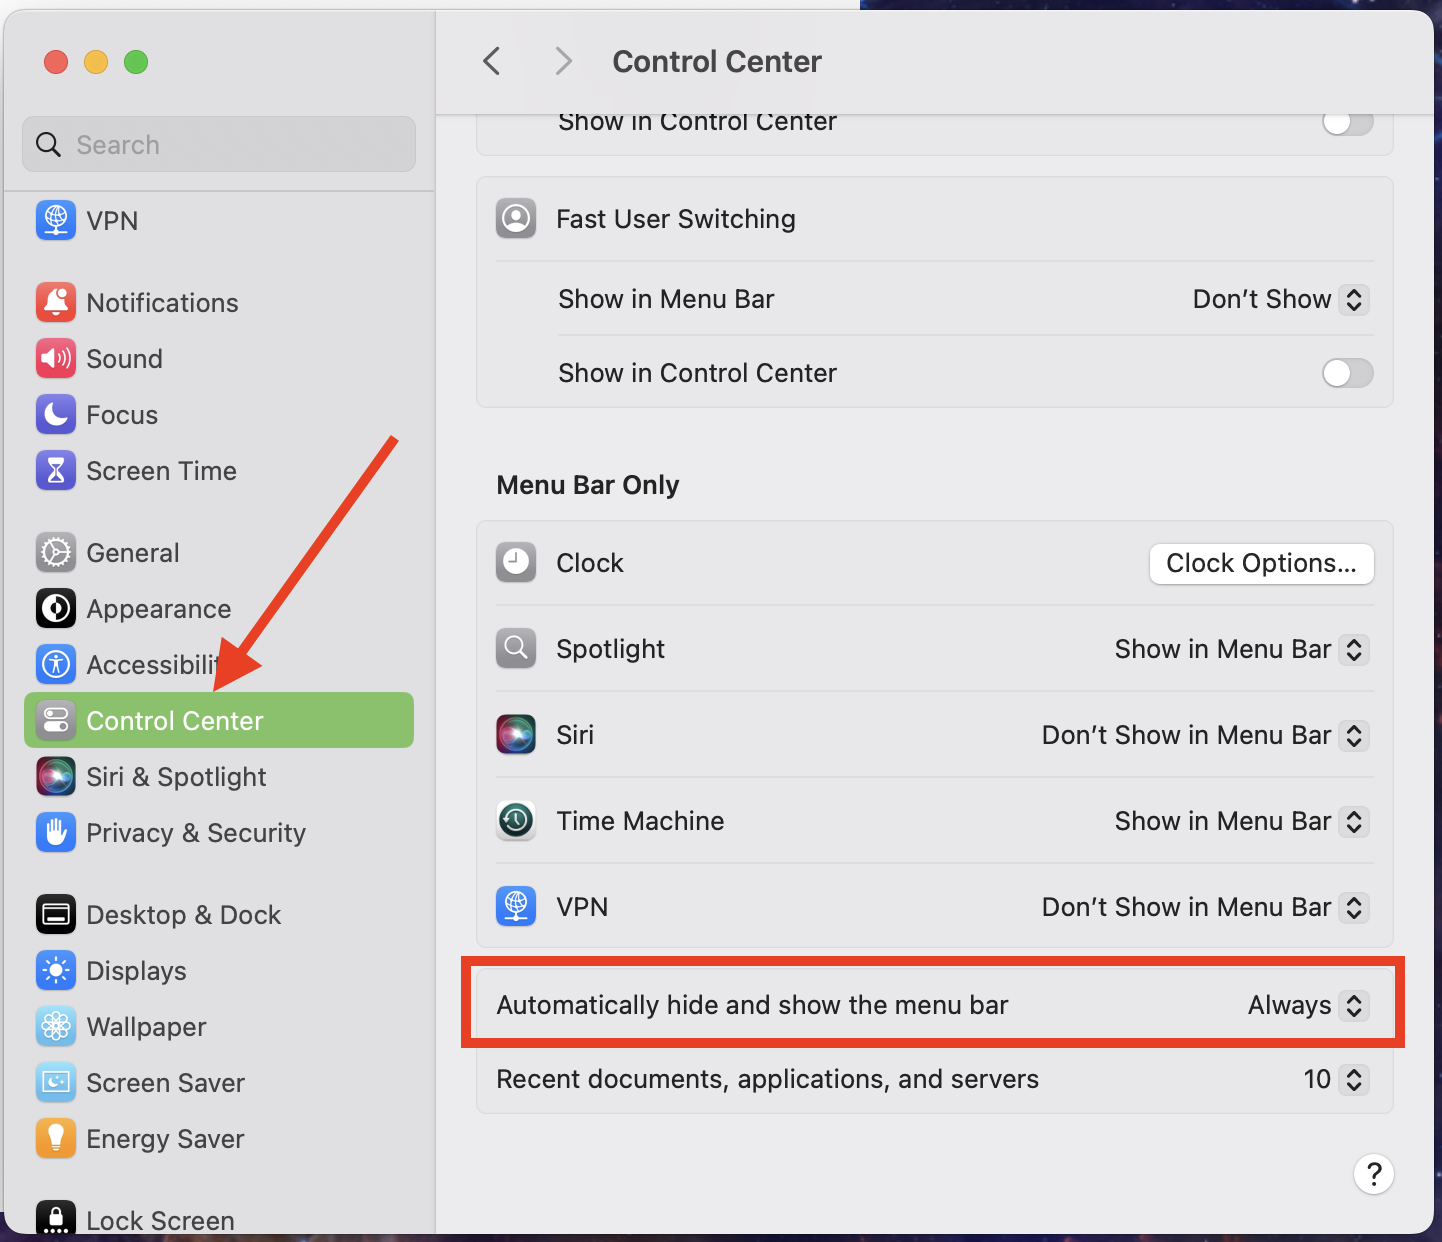Image resolution: width=1442 pixels, height=1242 pixels.
Task: Click the VPN icon in Menu Bar Only
Action: (516, 906)
